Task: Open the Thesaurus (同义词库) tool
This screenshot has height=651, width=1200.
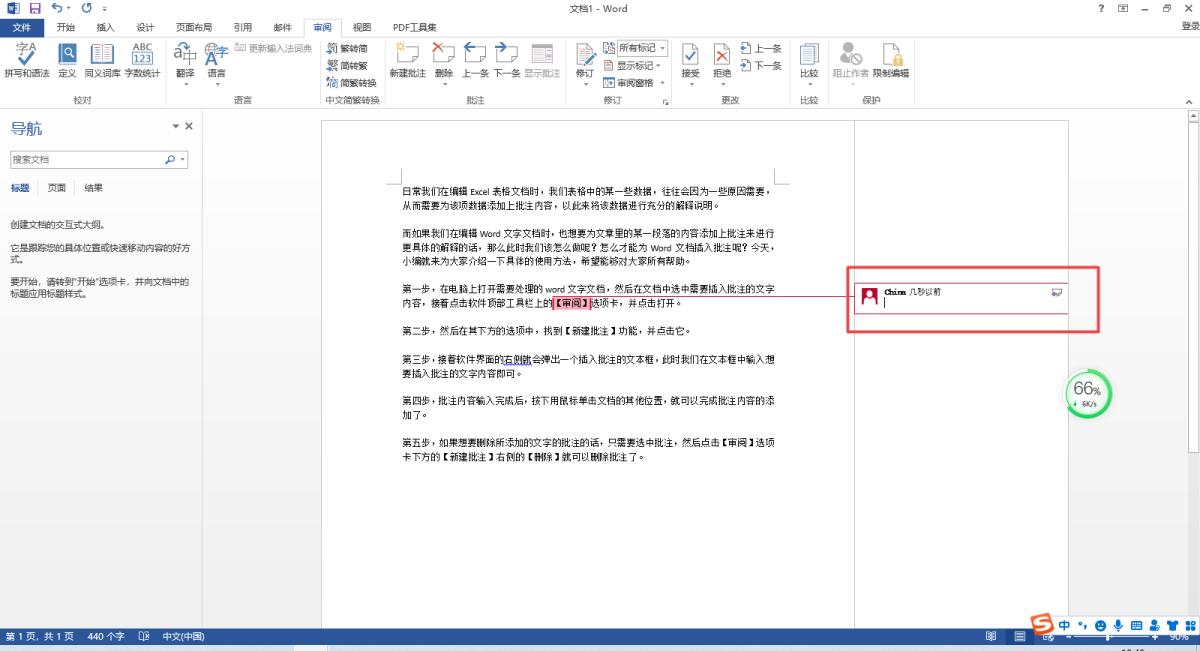Action: [x=102, y=60]
